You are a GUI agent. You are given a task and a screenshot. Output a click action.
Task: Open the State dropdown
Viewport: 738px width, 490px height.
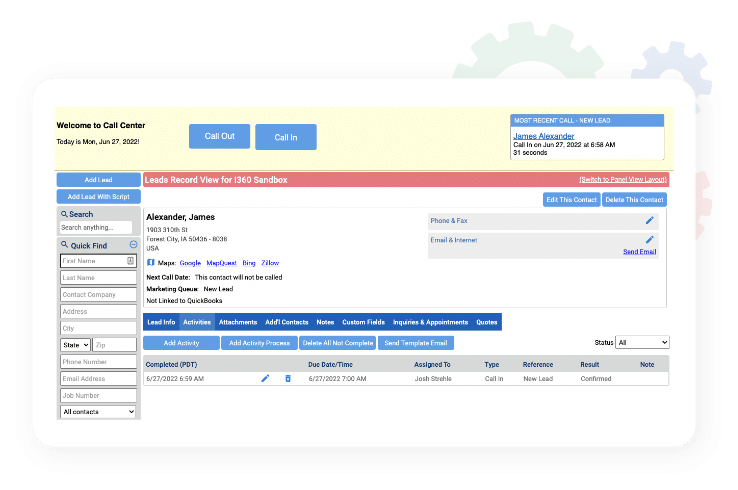75,345
